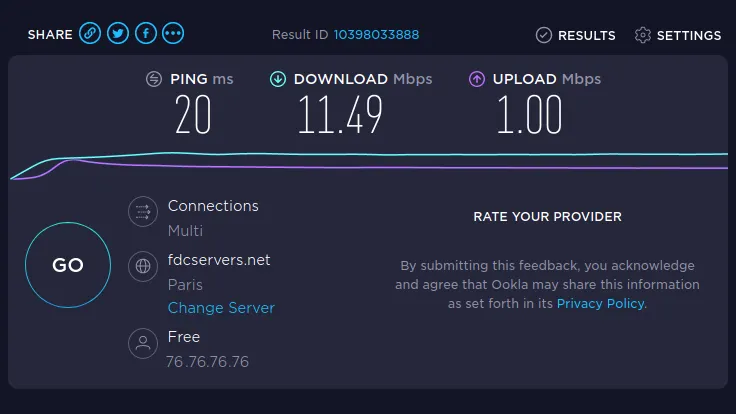Click the speed graph line
Image resolution: width=736 pixels, height=414 pixels.
368,161
